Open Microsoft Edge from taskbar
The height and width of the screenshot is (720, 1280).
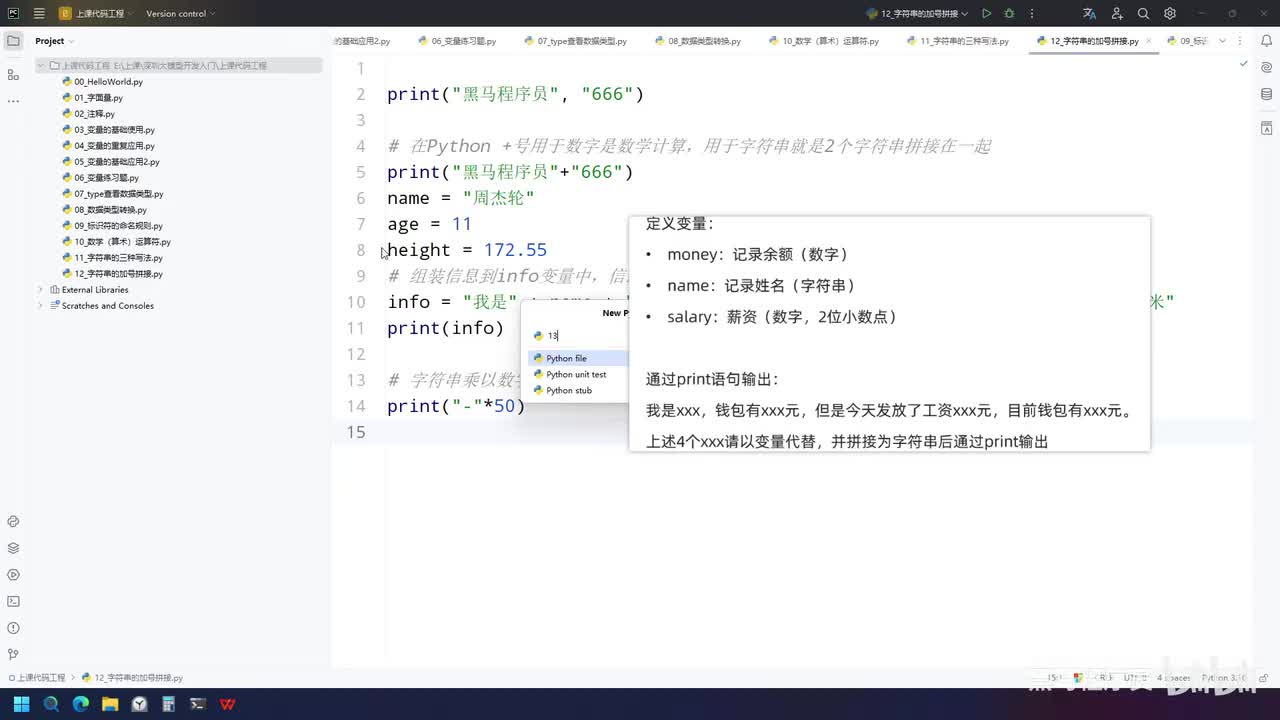click(81, 704)
